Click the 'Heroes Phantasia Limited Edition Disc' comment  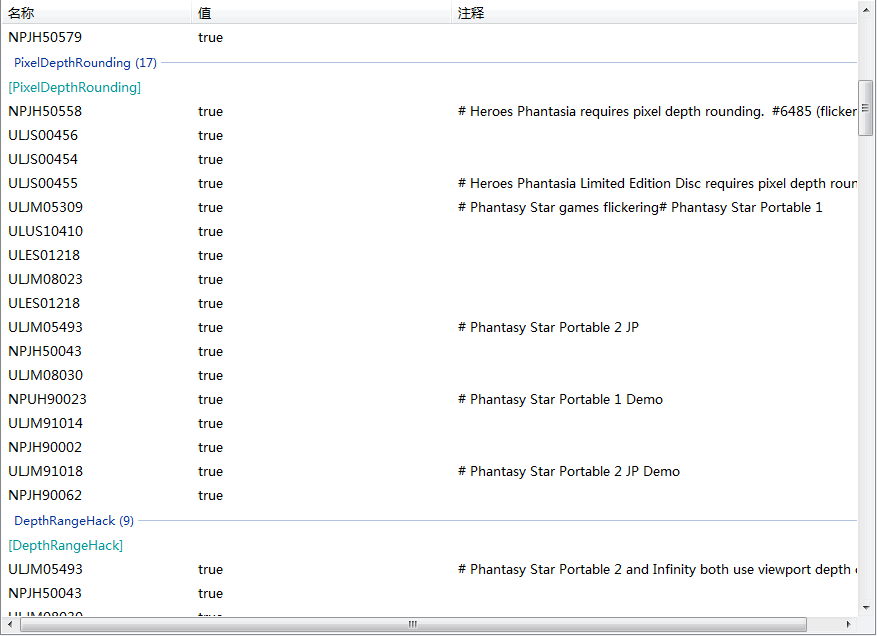point(657,183)
